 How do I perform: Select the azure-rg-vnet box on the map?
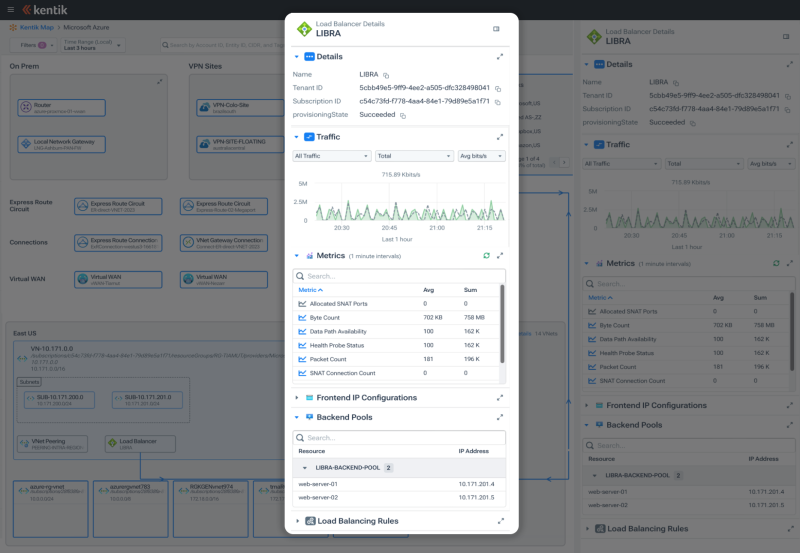pyautogui.click(x=51, y=509)
